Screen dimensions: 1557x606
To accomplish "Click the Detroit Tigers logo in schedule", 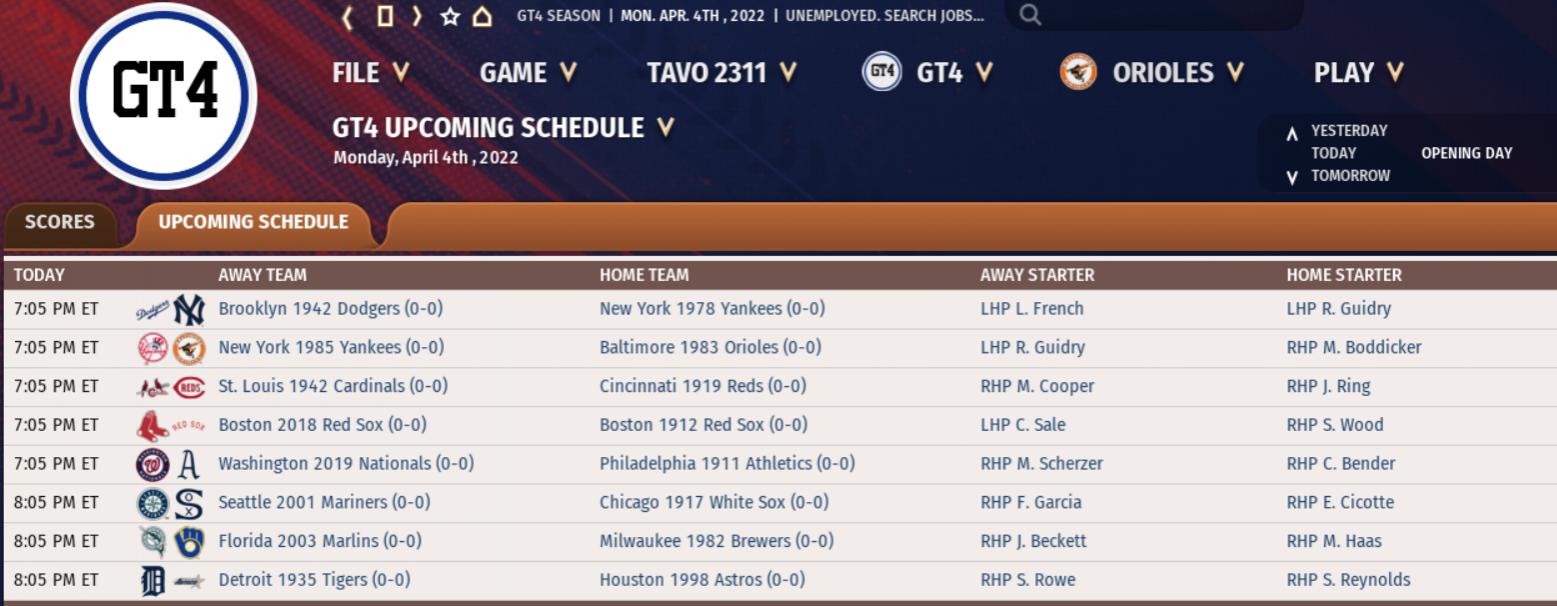I will [x=154, y=580].
